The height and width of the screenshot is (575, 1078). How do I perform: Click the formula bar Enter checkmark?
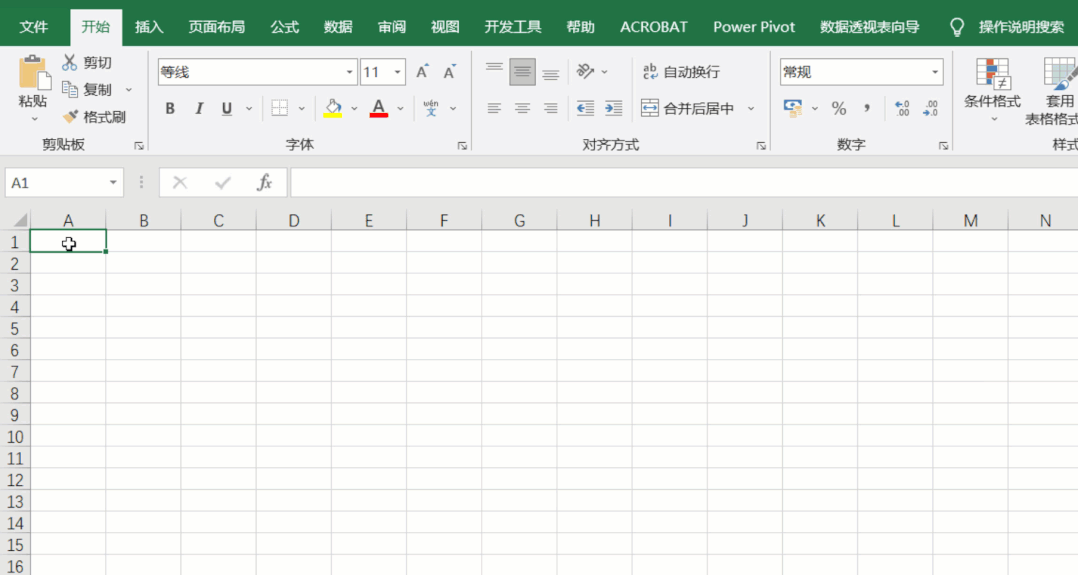click(223, 182)
